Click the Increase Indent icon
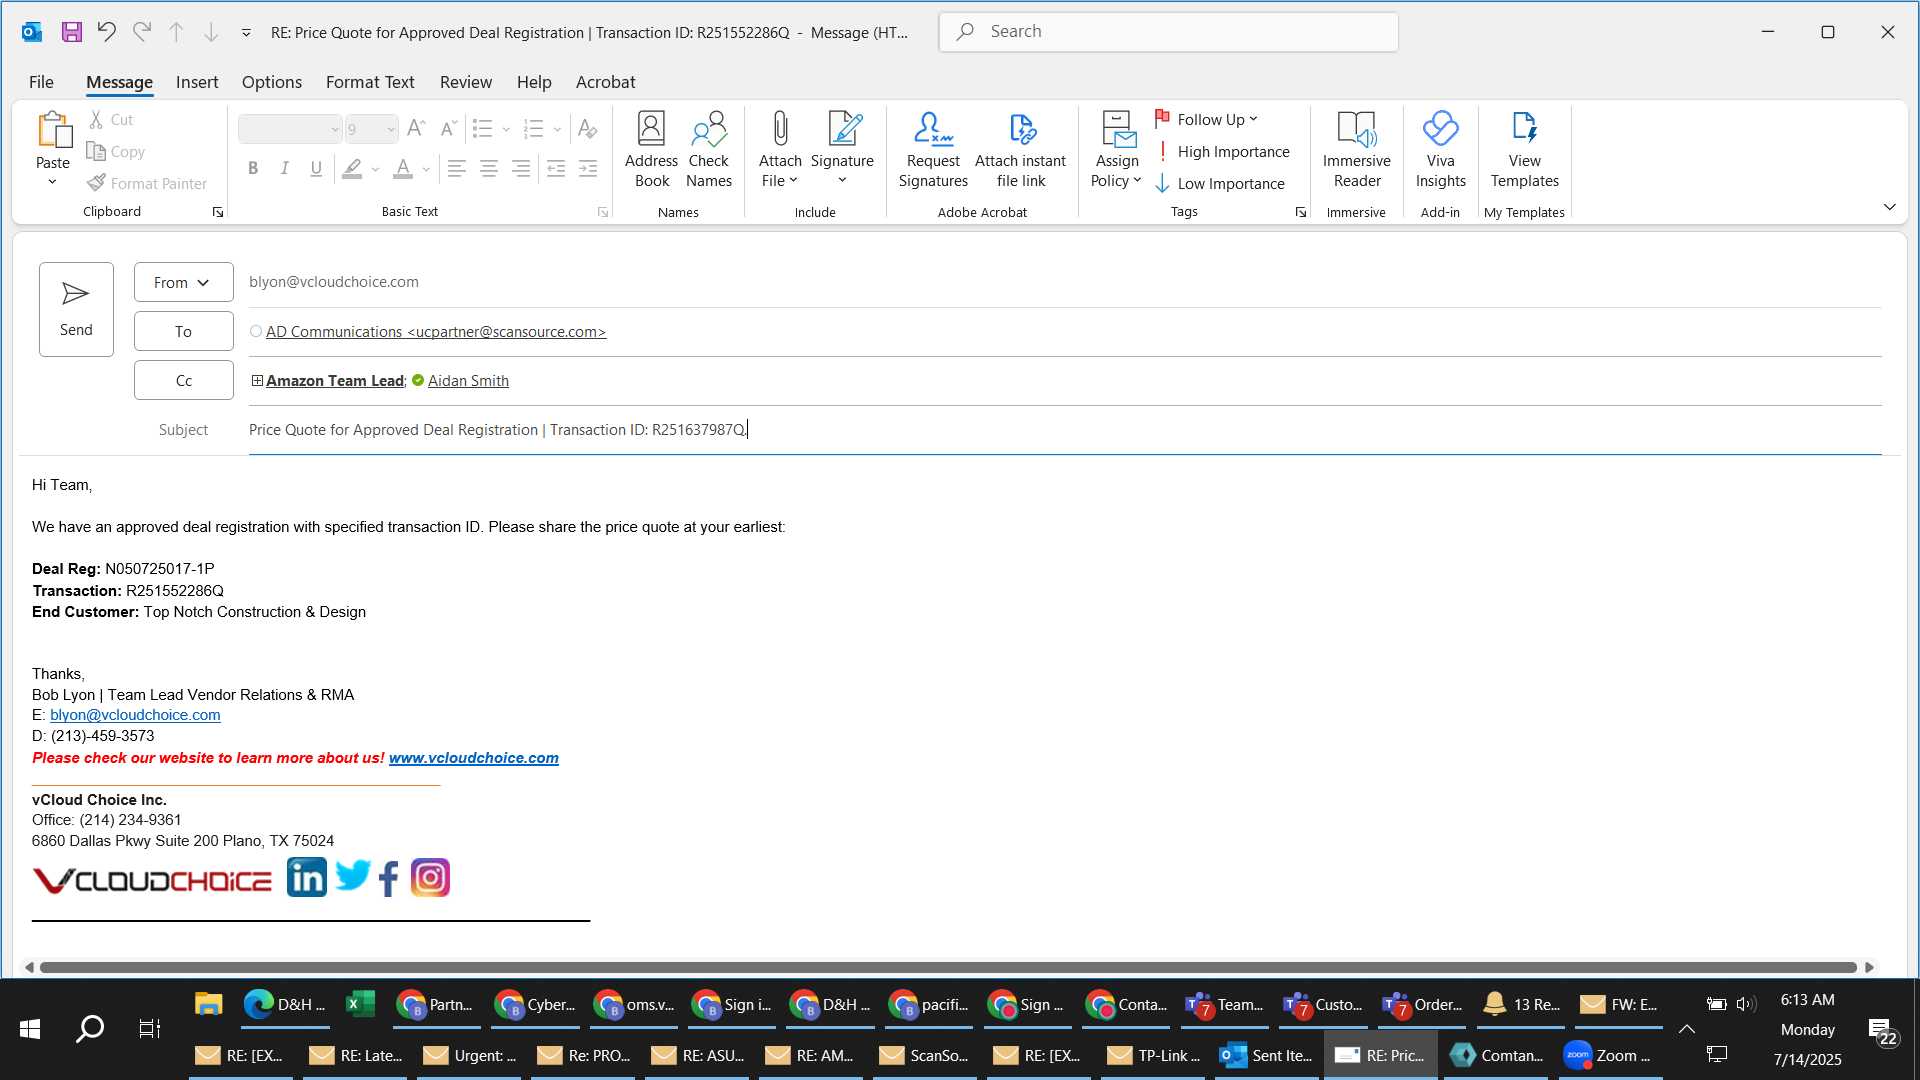This screenshot has height=1080, width=1920. tap(588, 169)
